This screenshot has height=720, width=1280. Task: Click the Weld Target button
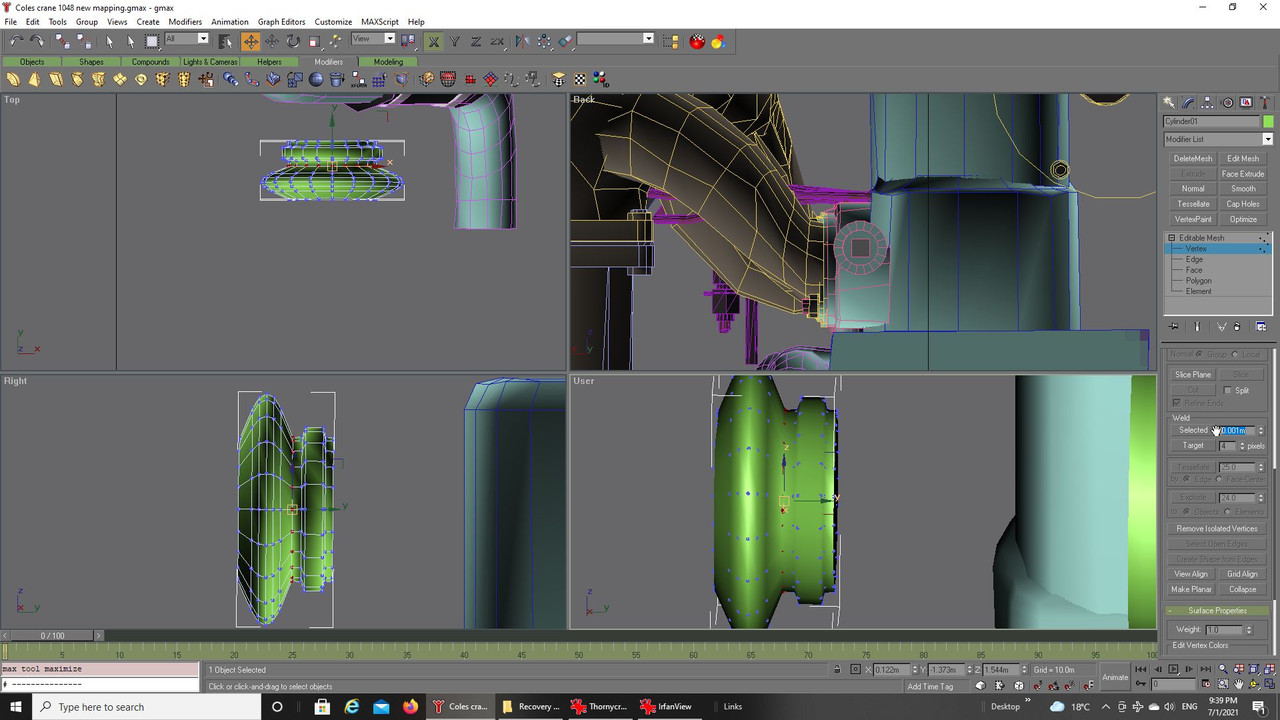tap(1193, 445)
